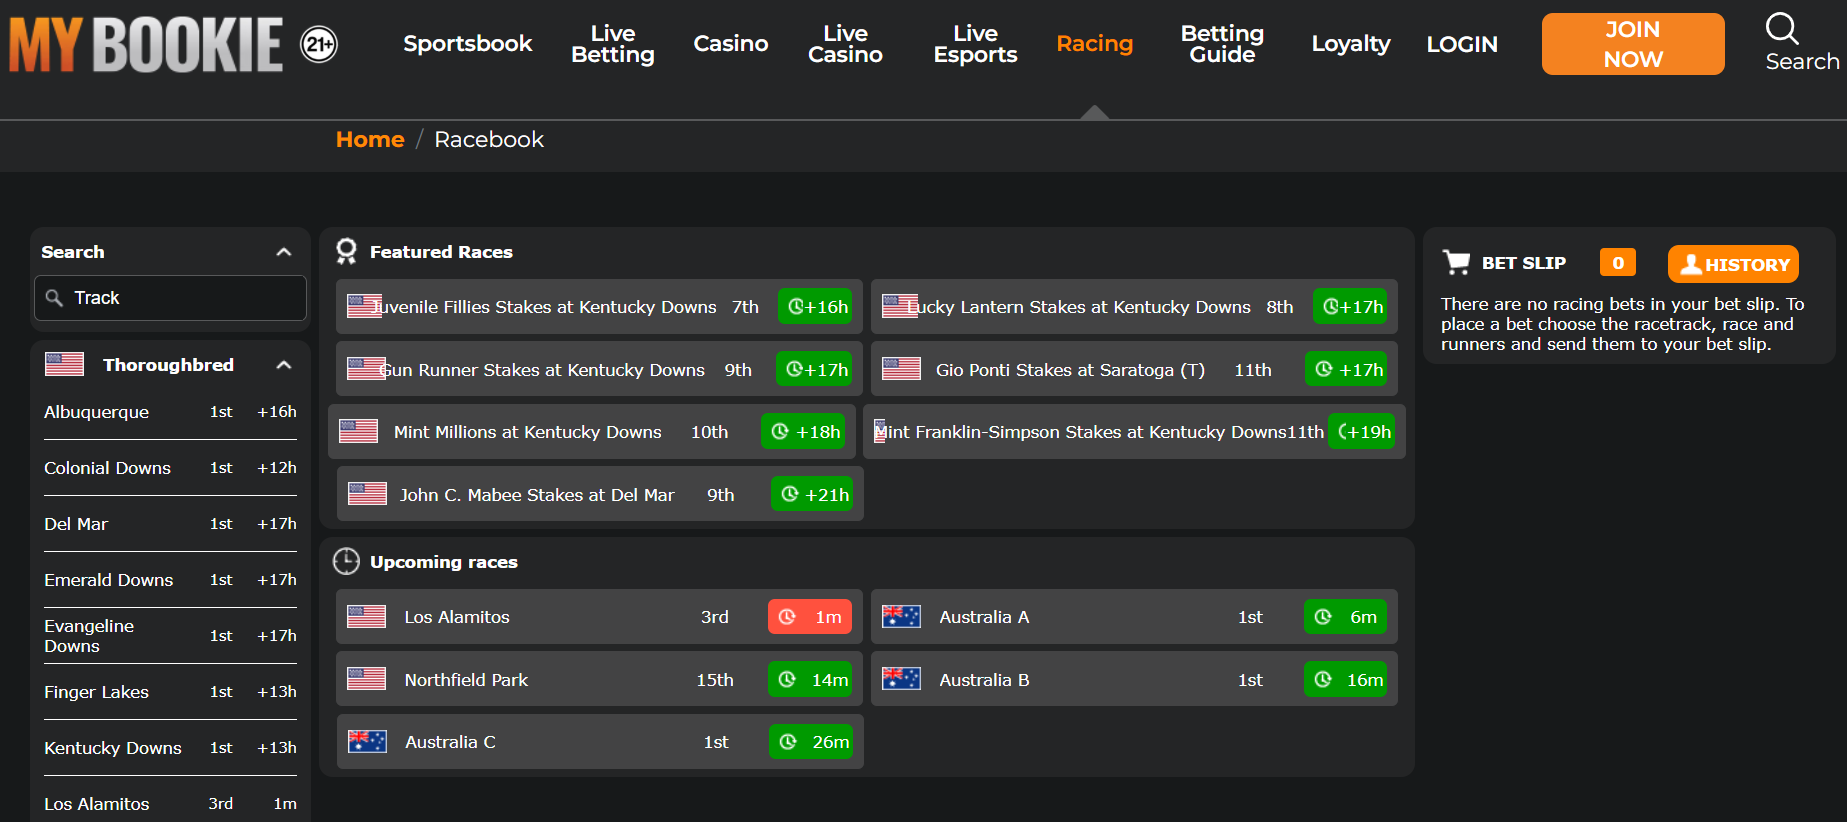Go to the Home breadcrumb
Image resolution: width=1847 pixels, height=822 pixels.
click(370, 139)
